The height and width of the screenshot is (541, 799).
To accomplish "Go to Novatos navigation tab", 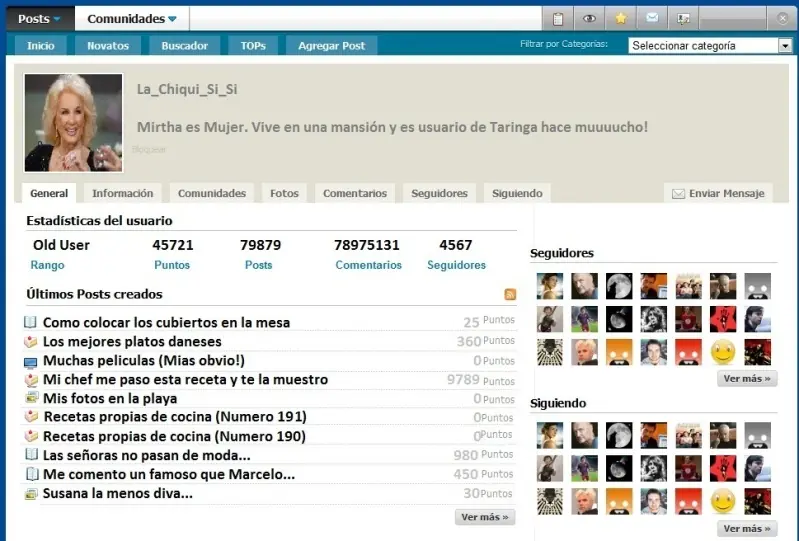I will point(108,46).
